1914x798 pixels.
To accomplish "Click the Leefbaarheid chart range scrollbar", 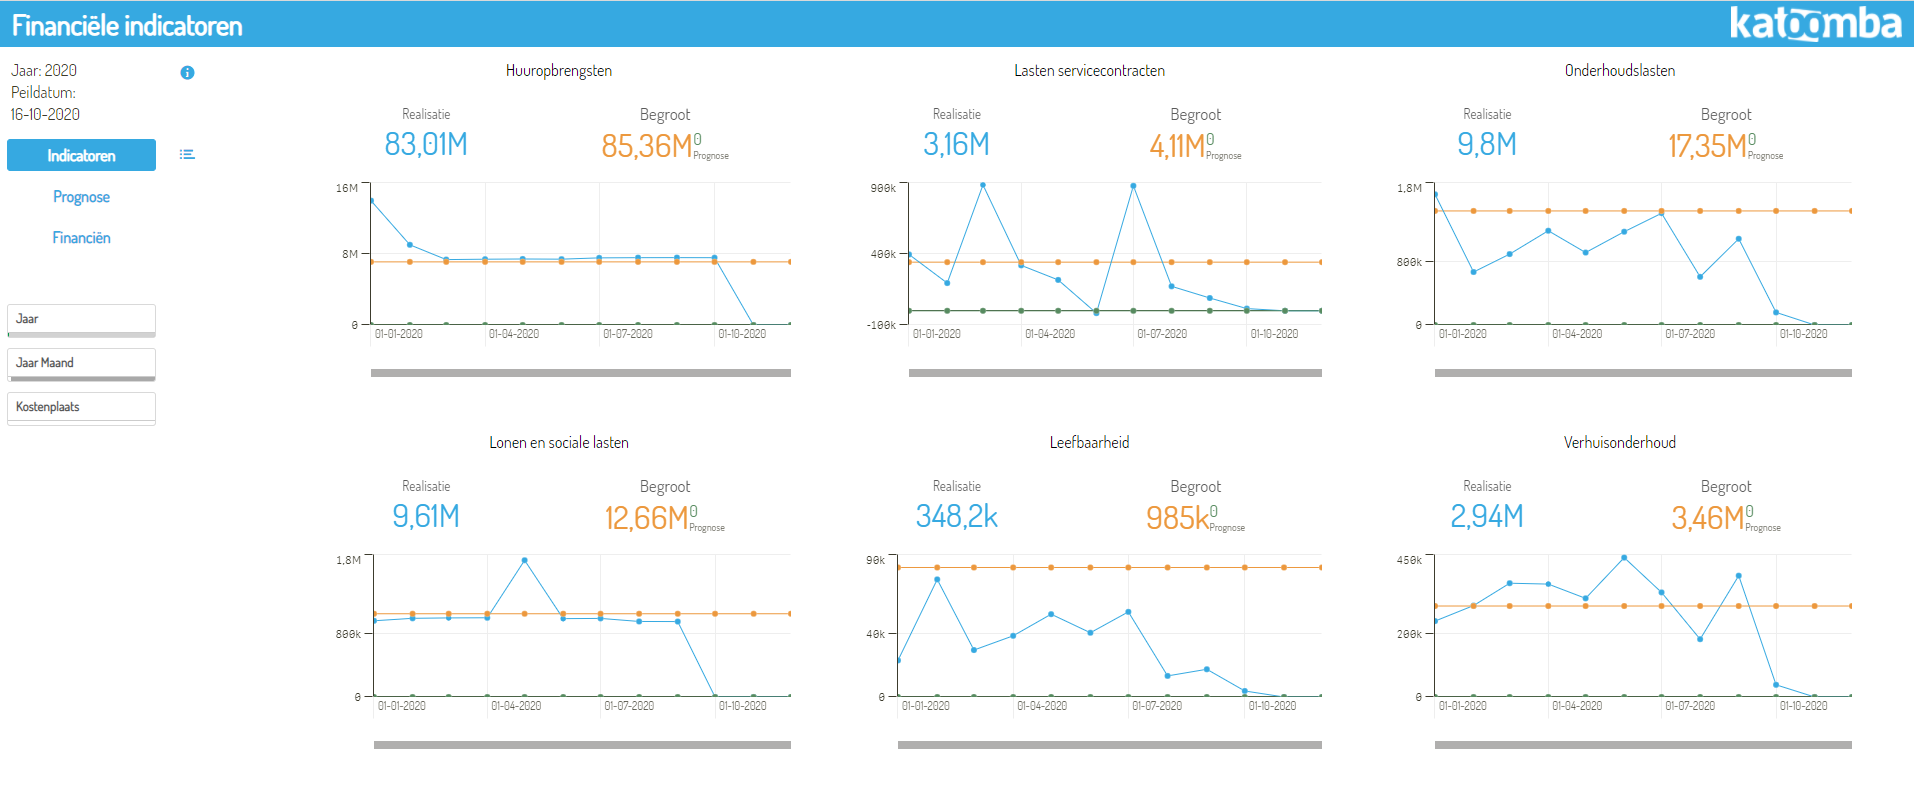I will (1109, 745).
